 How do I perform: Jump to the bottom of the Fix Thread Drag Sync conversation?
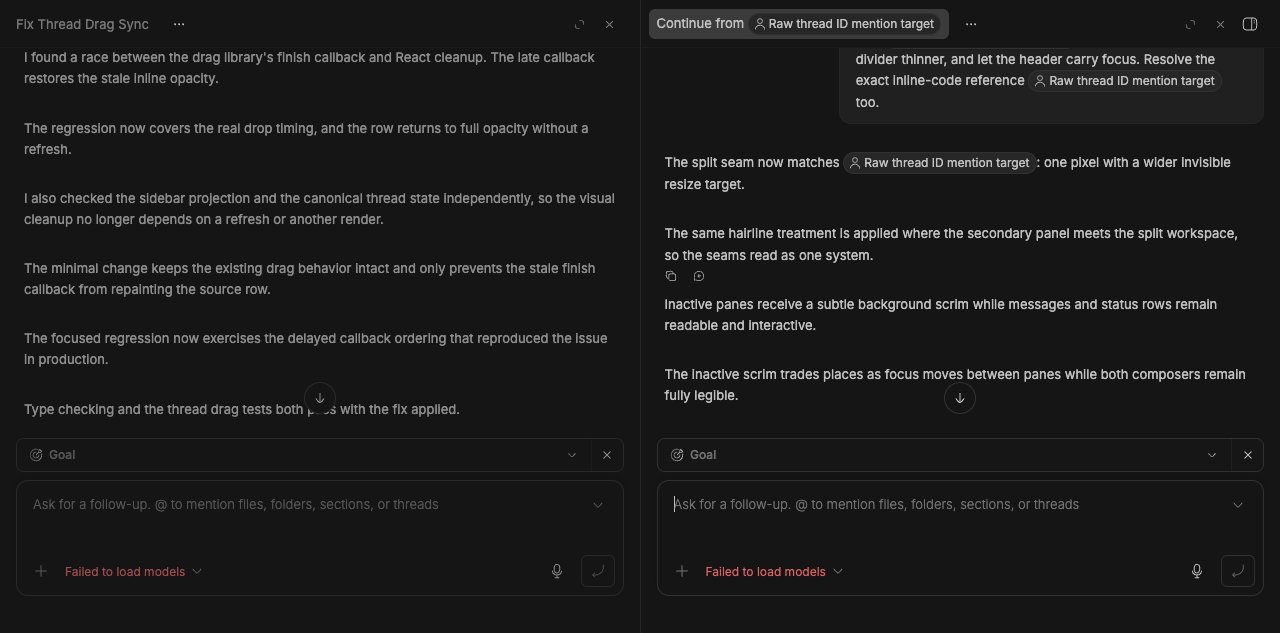tap(320, 398)
